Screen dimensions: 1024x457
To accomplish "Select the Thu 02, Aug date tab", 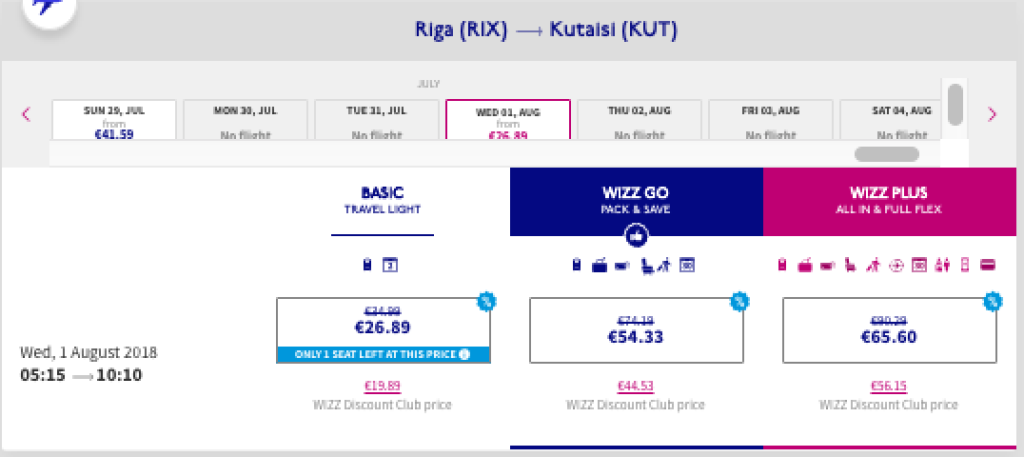I will tap(639, 120).
